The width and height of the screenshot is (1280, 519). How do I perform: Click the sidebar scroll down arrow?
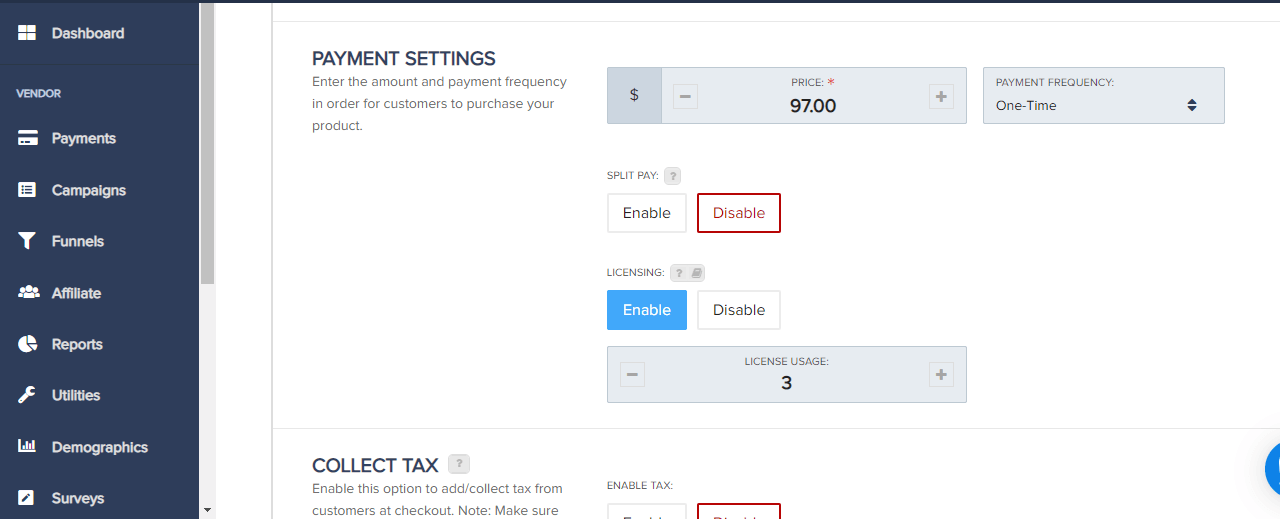click(x=207, y=510)
